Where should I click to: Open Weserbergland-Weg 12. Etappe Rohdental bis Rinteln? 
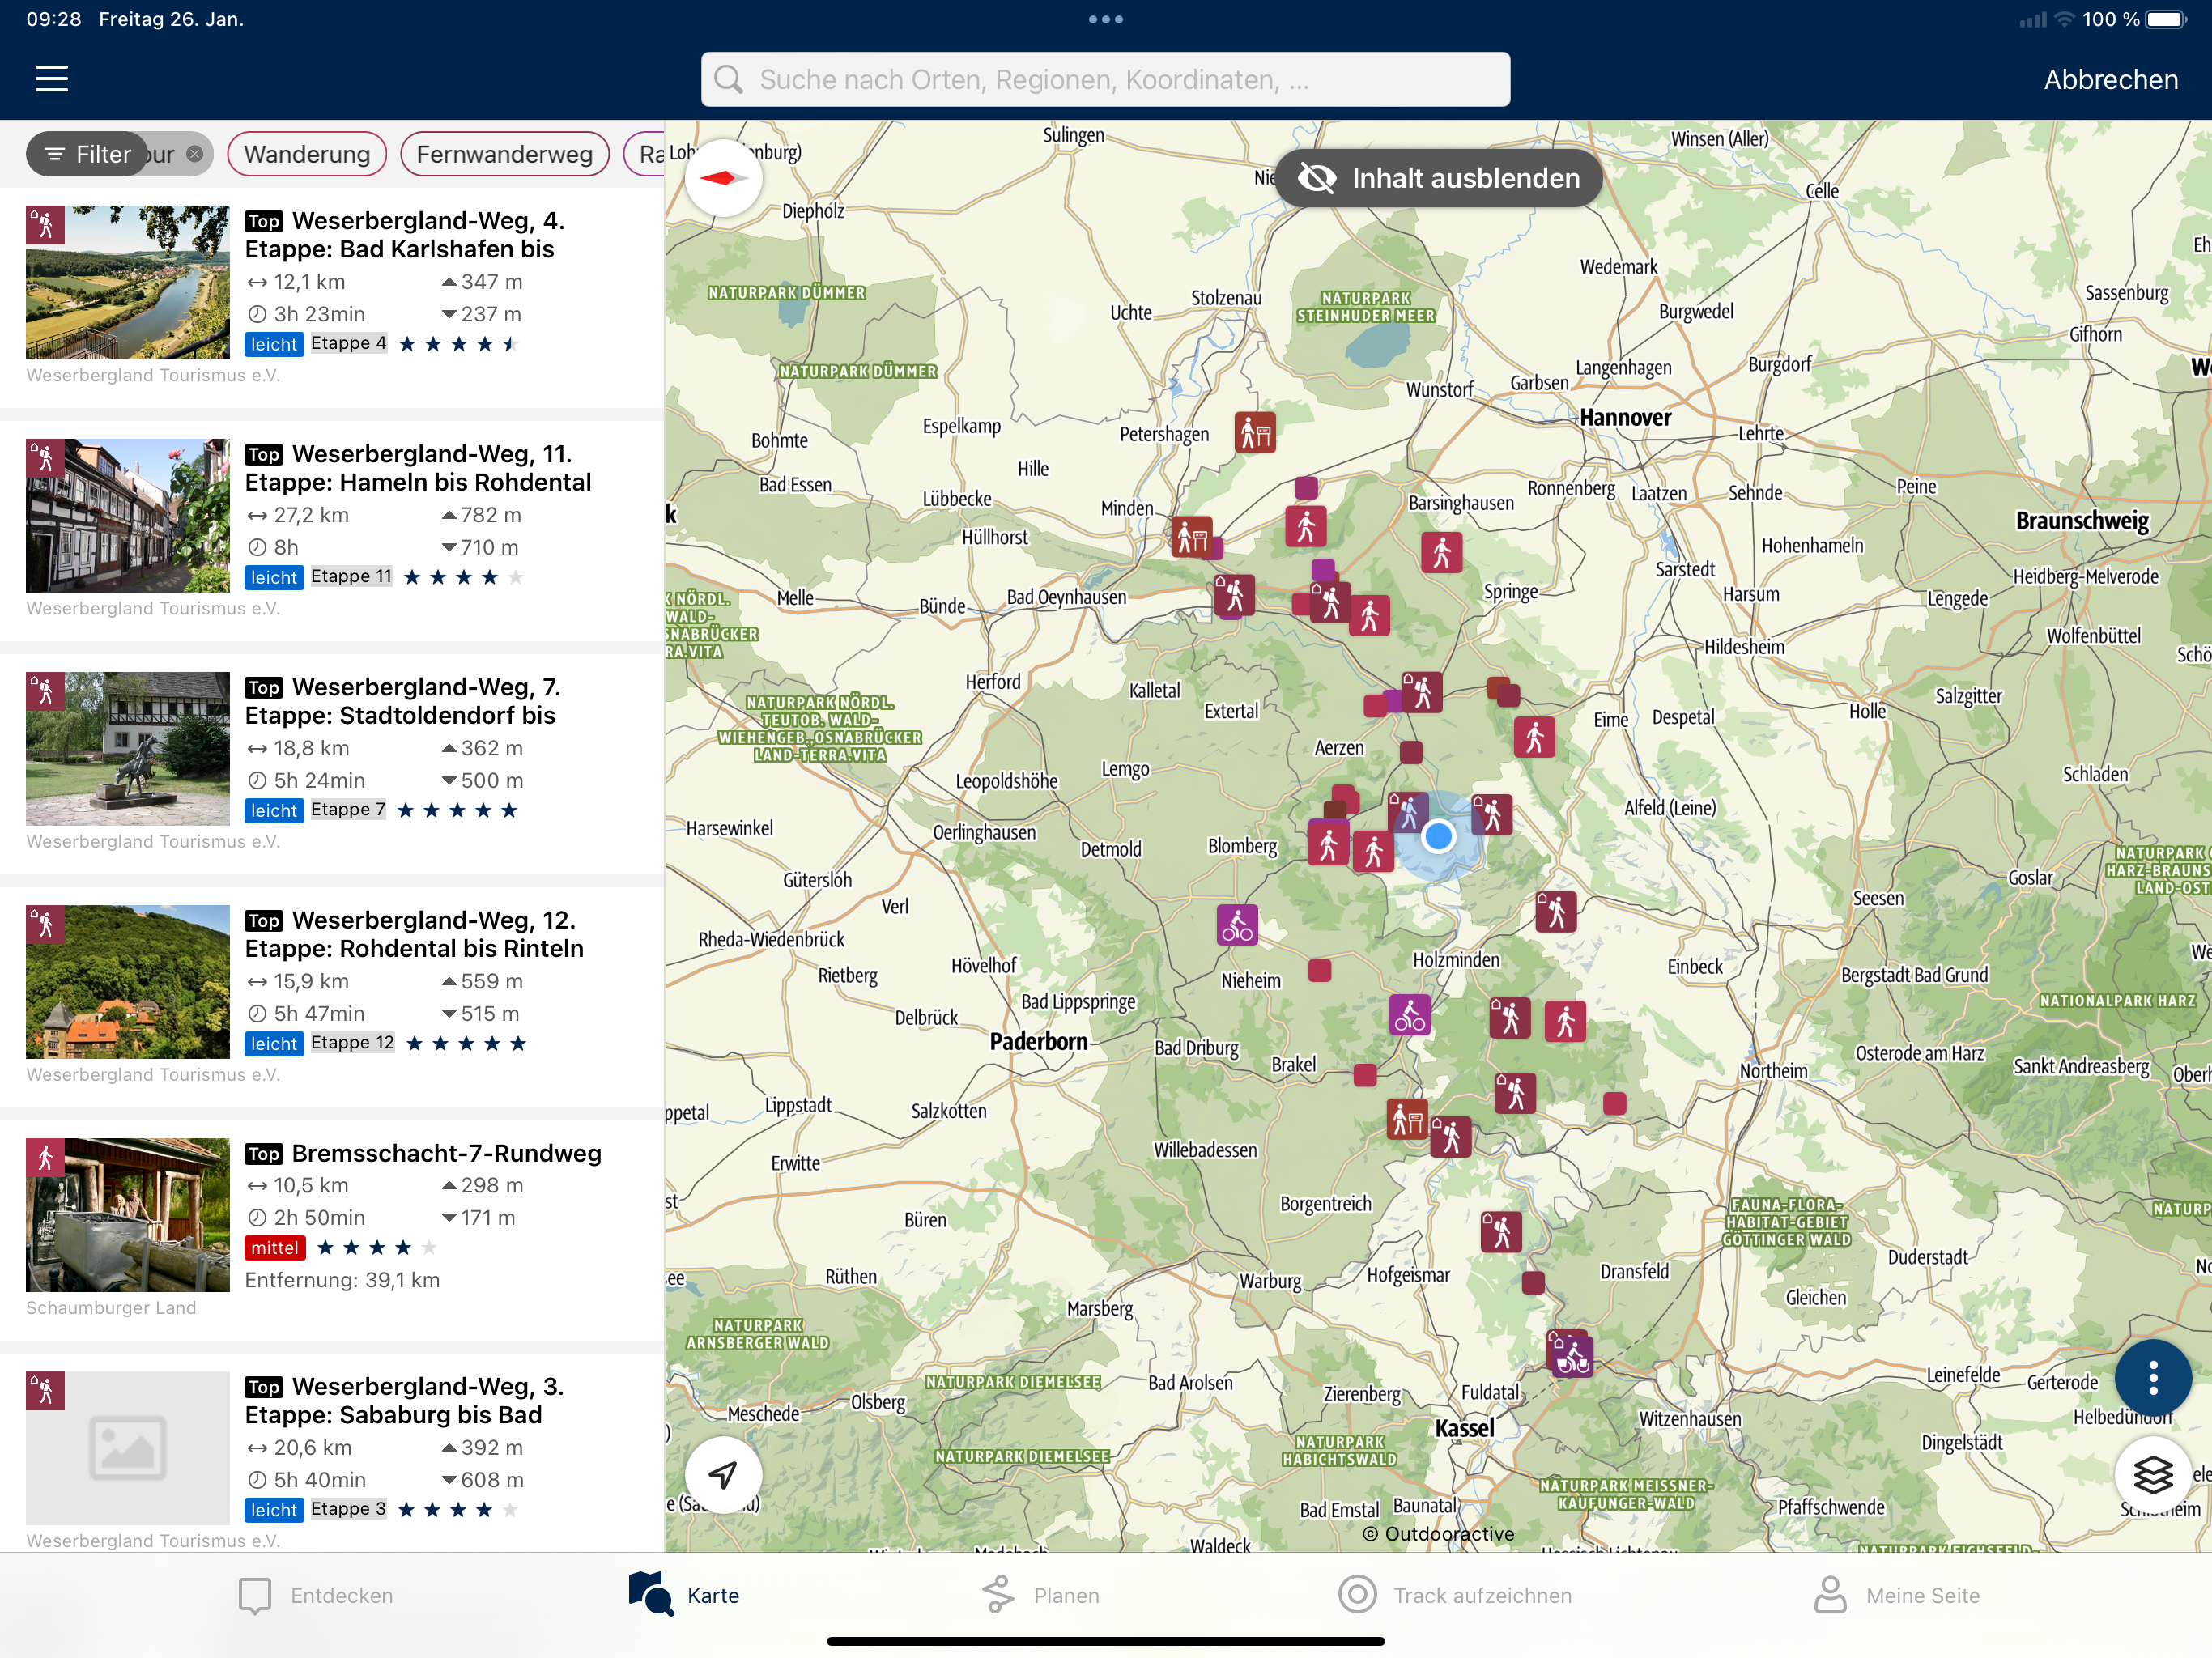click(x=332, y=996)
